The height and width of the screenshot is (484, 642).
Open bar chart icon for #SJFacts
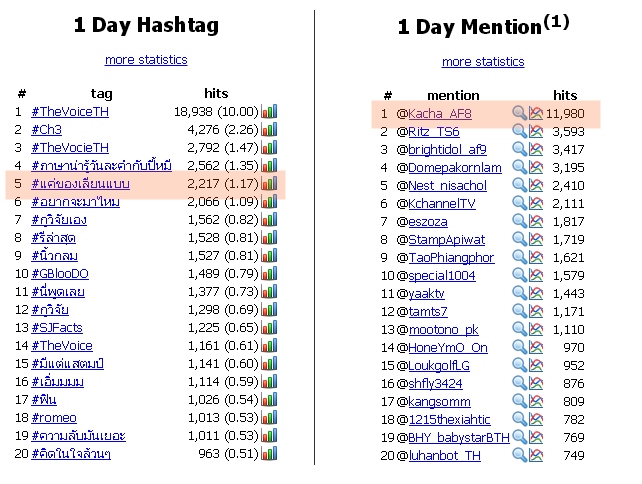pyautogui.click(x=269, y=327)
